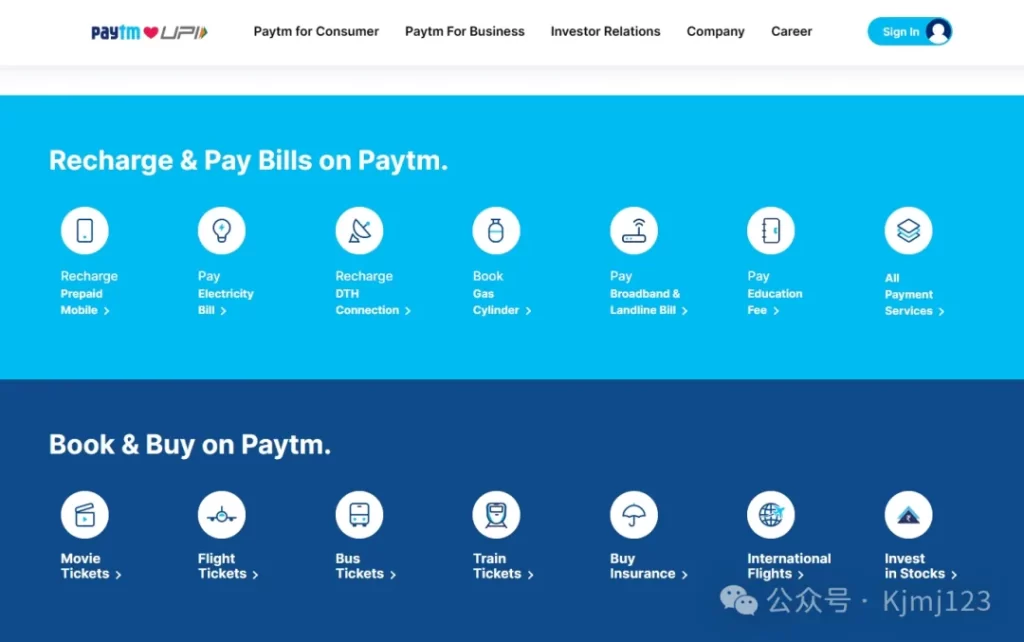Click the train tickets icon

tap(496, 515)
